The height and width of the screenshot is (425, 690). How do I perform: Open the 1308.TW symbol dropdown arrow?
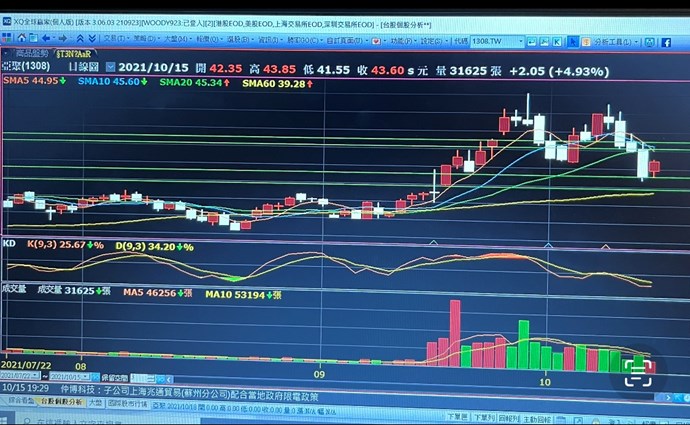(521, 41)
